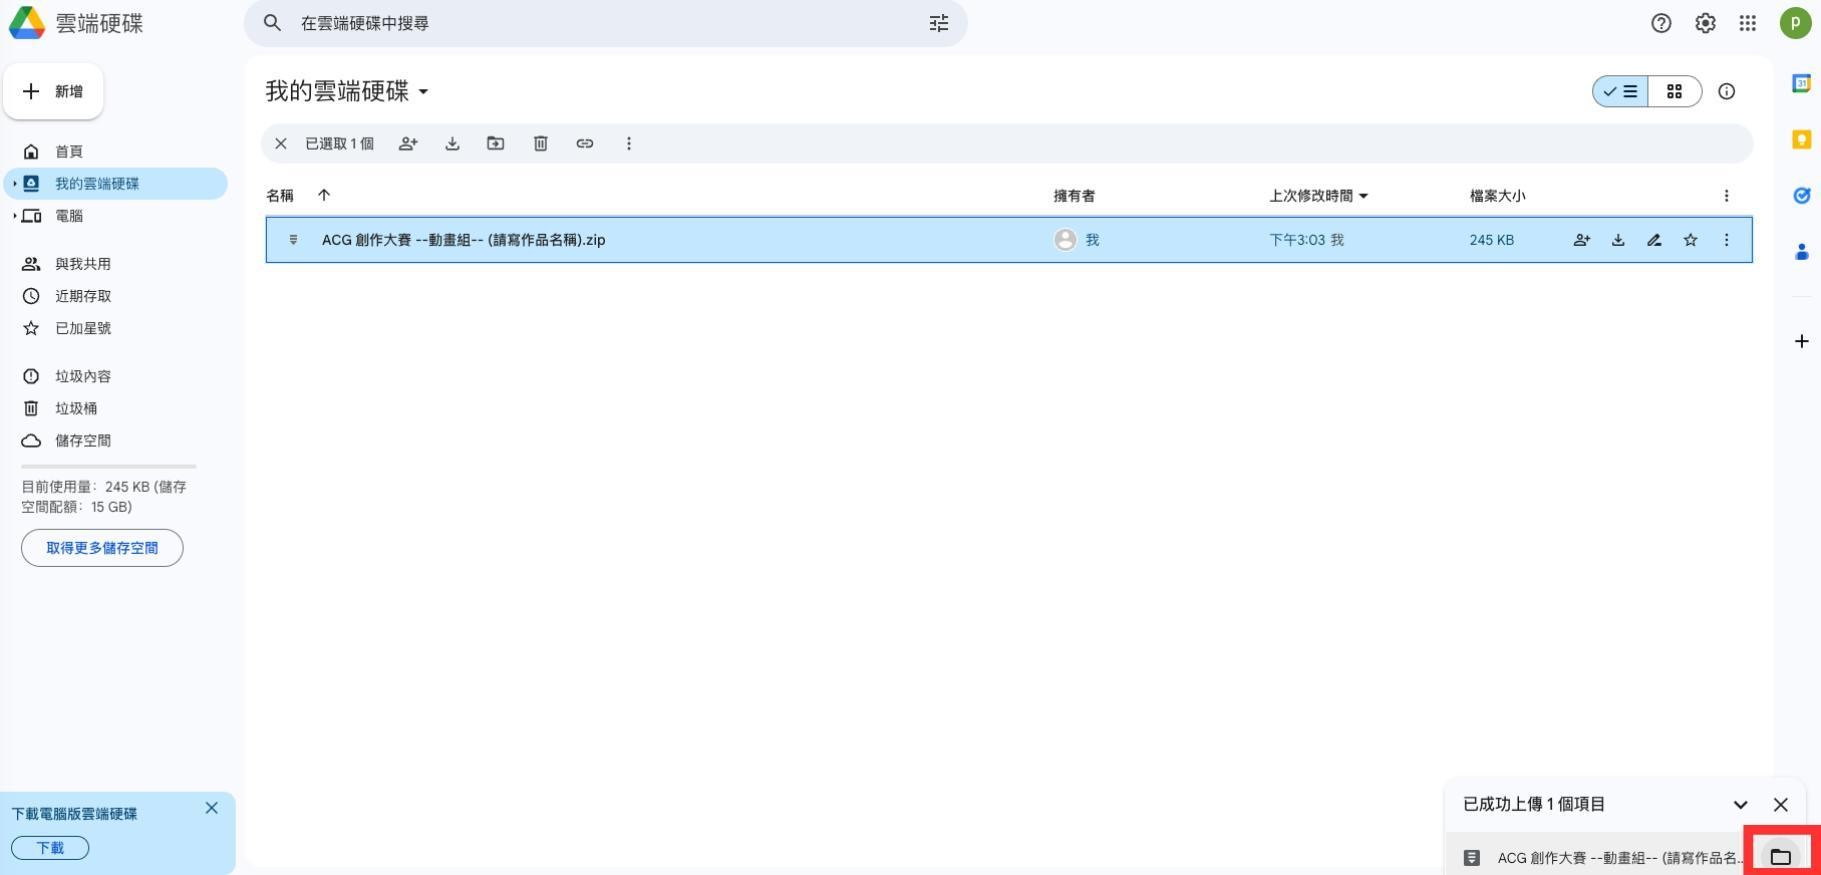Screen dimensions: 1821x875
Task: Star the ACG zip file
Action: click(x=1690, y=240)
